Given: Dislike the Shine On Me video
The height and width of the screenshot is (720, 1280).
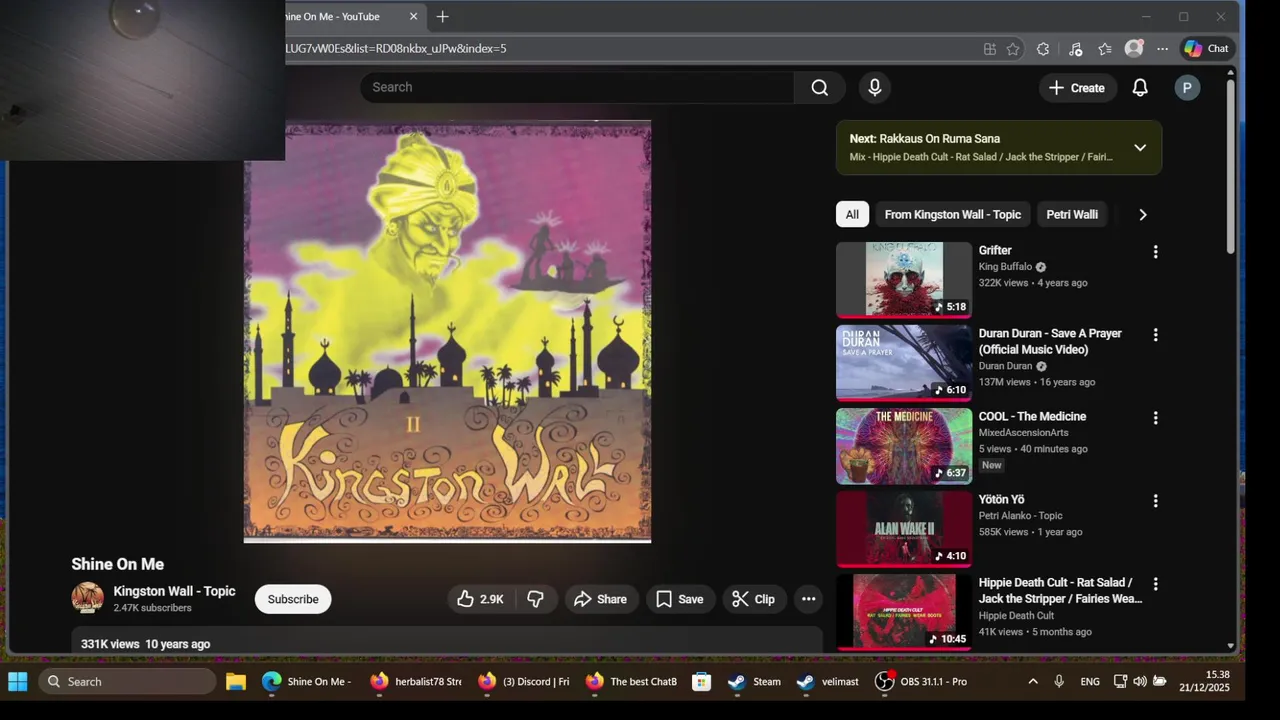Looking at the screenshot, I should 536,599.
